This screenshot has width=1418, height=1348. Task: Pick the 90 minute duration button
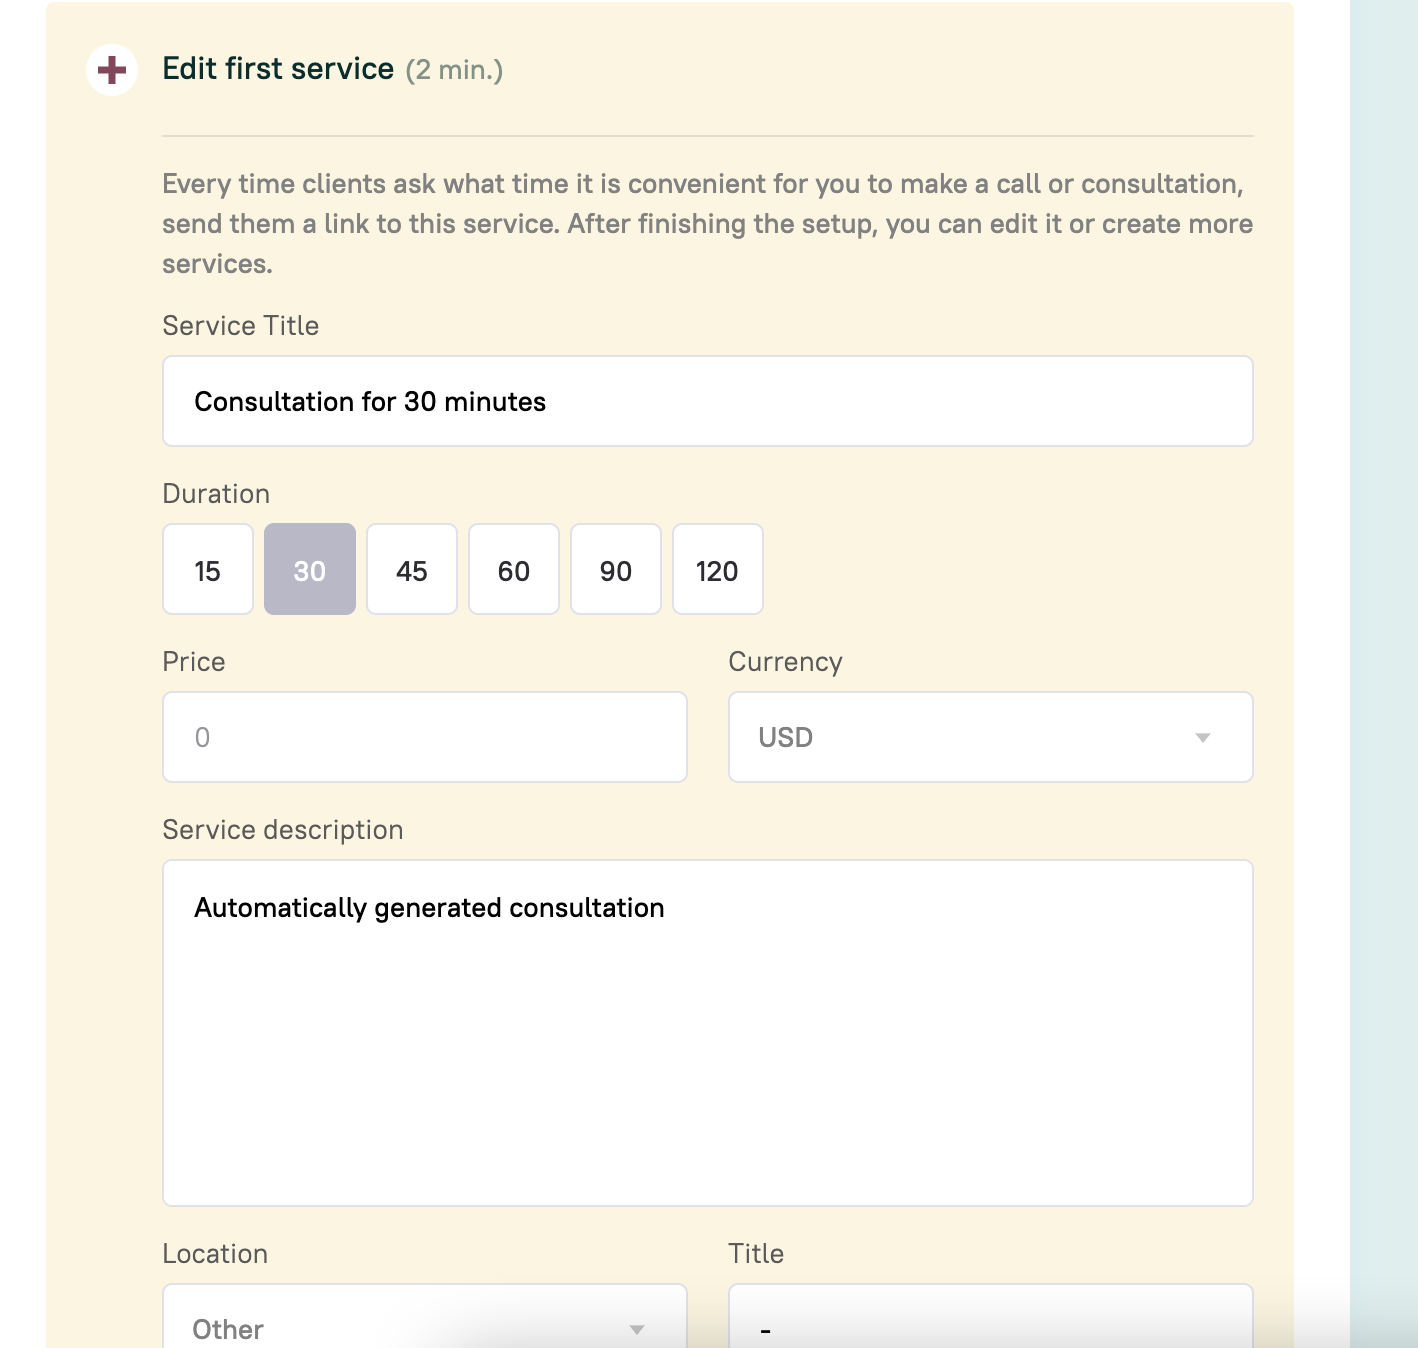[x=616, y=570]
